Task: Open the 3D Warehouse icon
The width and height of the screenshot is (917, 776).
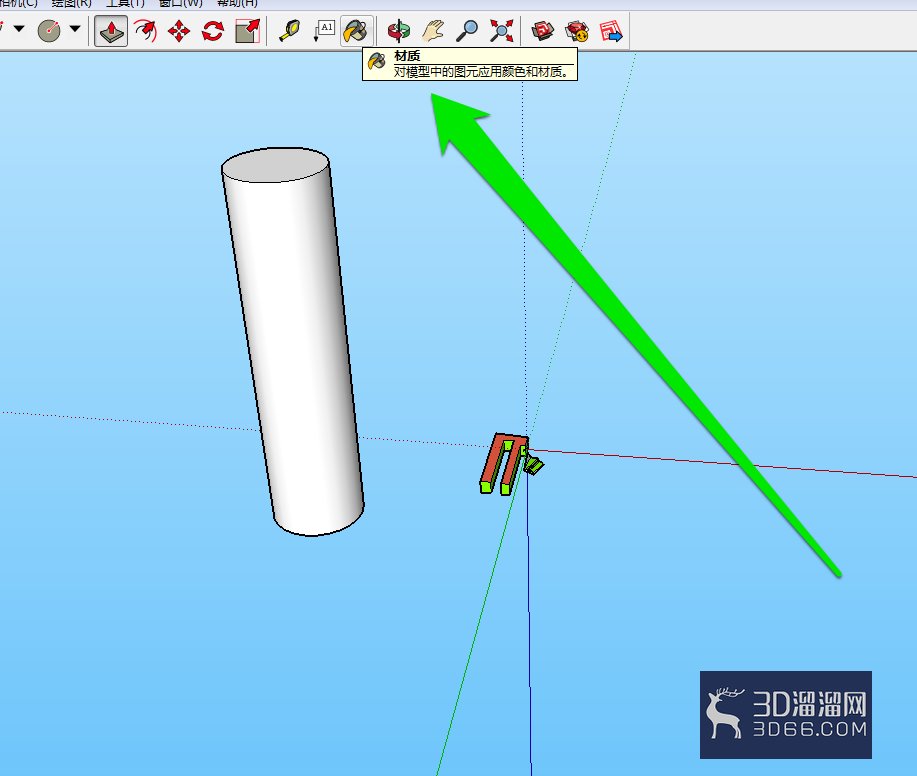Action: click(x=543, y=31)
